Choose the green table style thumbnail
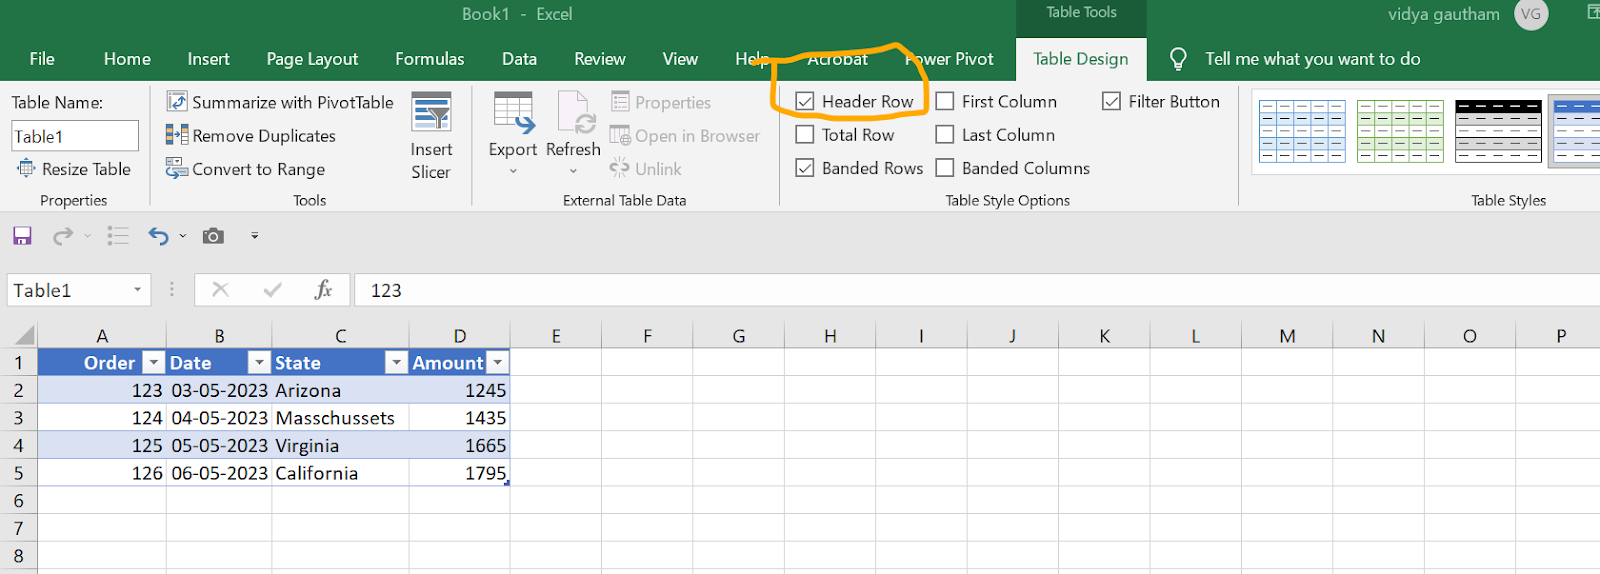The width and height of the screenshot is (1600, 574). click(x=1400, y=131)
